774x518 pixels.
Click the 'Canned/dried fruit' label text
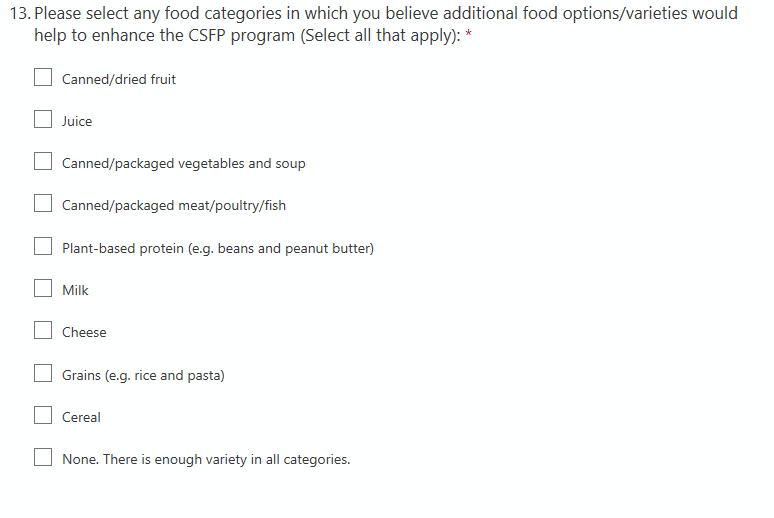pyautogui.click(x=119, y=79)
